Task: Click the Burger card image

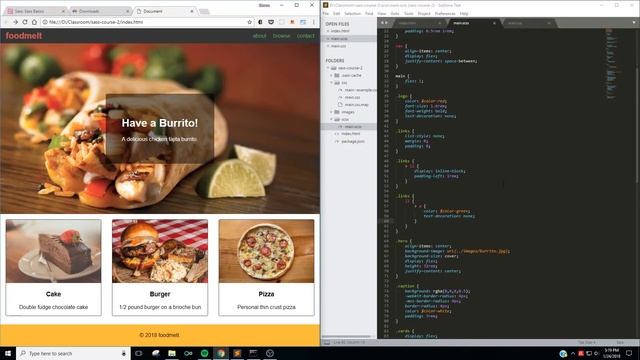Action: pyautogui.click(x=160, y=251)
